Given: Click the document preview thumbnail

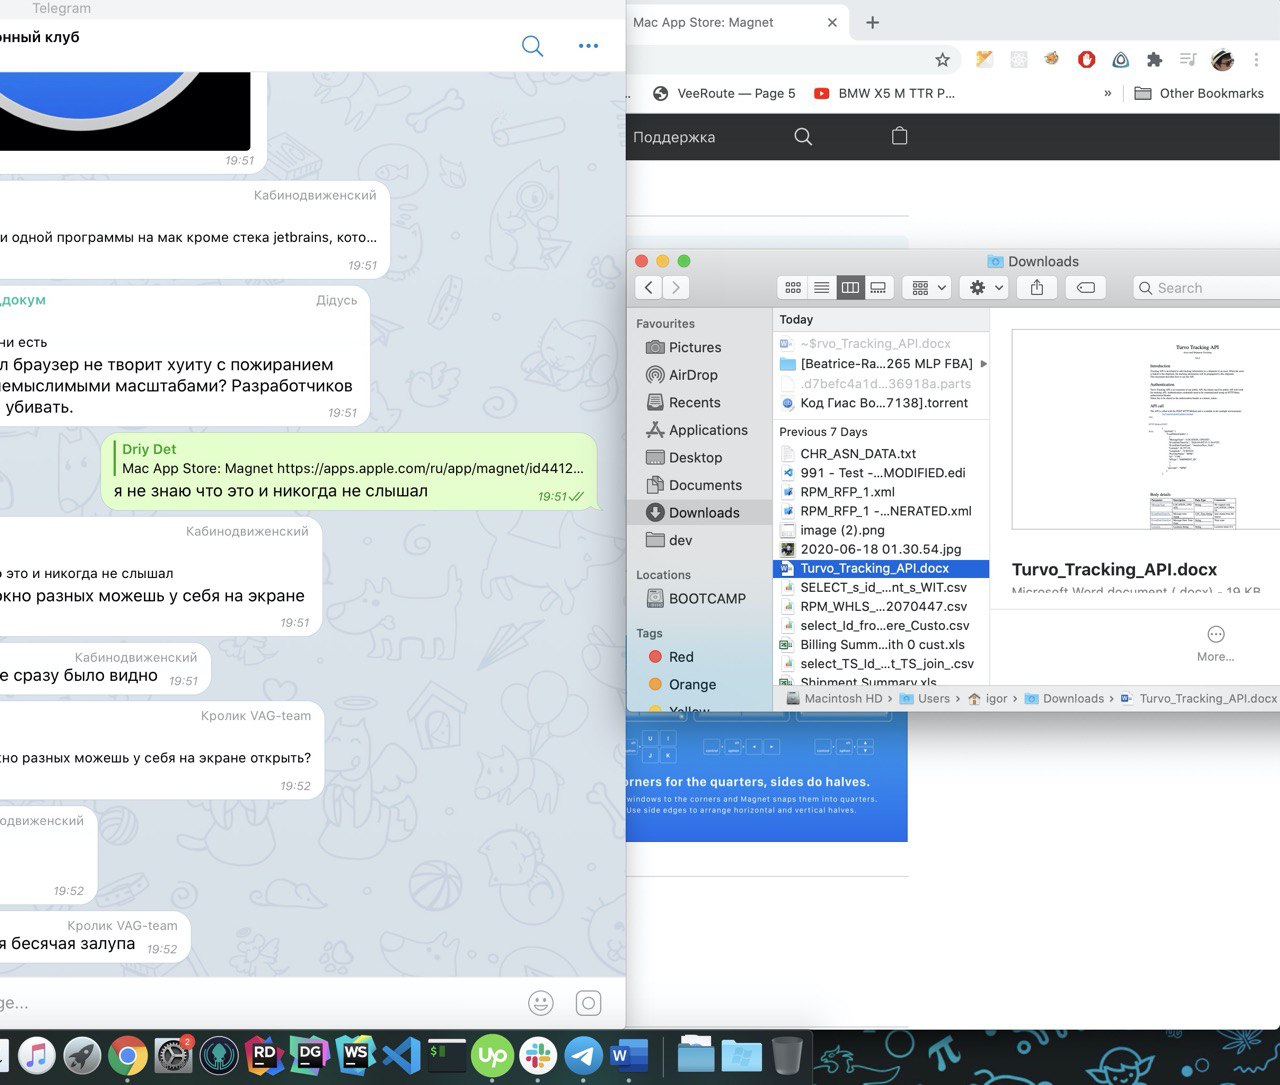Looking at the screenshot, I should 1146,429.
